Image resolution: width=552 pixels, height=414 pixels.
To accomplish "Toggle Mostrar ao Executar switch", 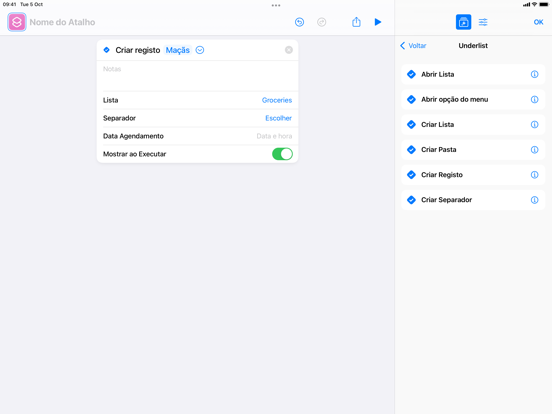I will coord(282,154).
